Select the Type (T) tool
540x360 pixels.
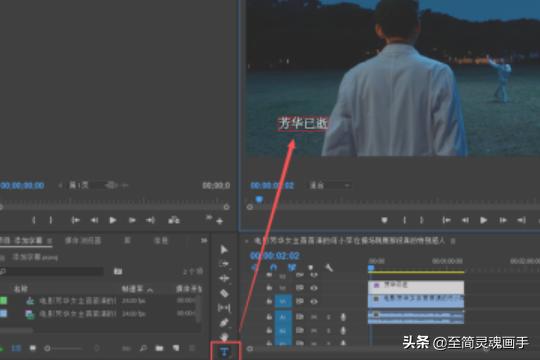224,352
